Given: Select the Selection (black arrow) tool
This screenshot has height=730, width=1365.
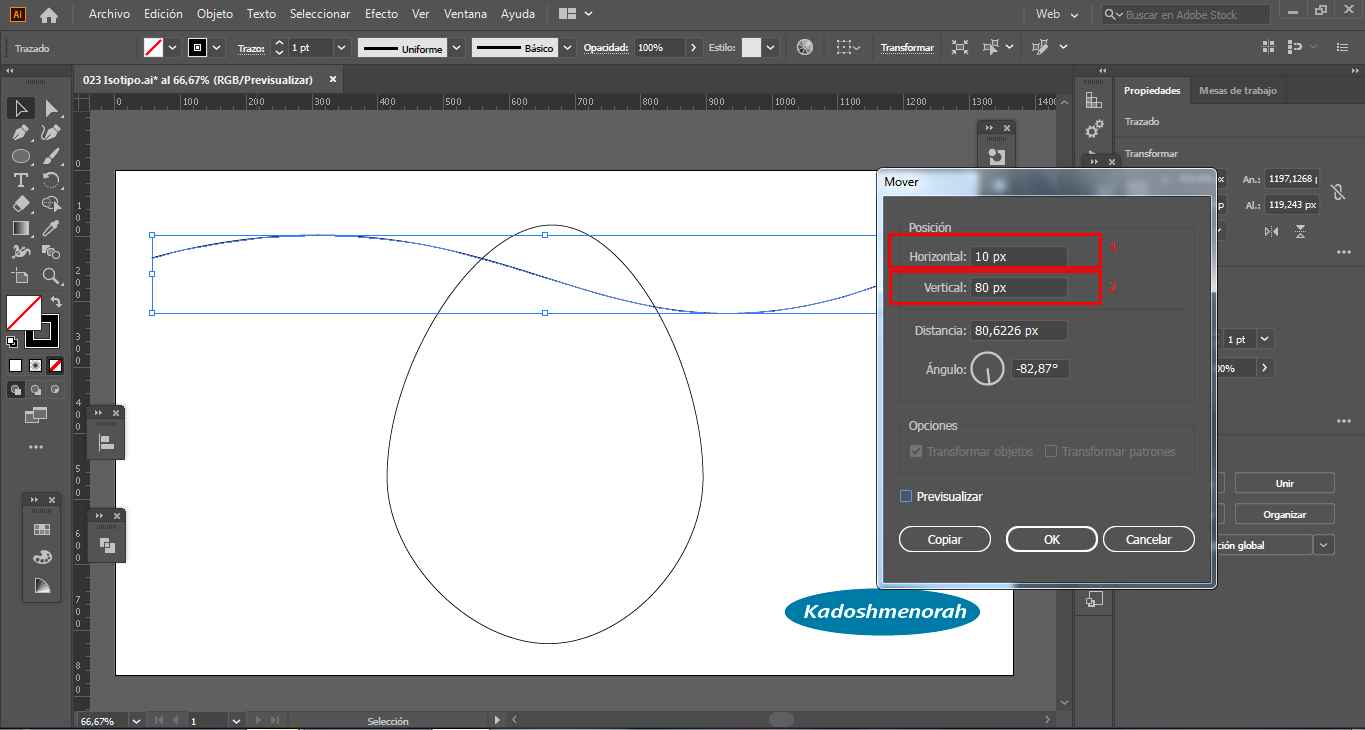Looking at the screenshot, I should 20,108.
